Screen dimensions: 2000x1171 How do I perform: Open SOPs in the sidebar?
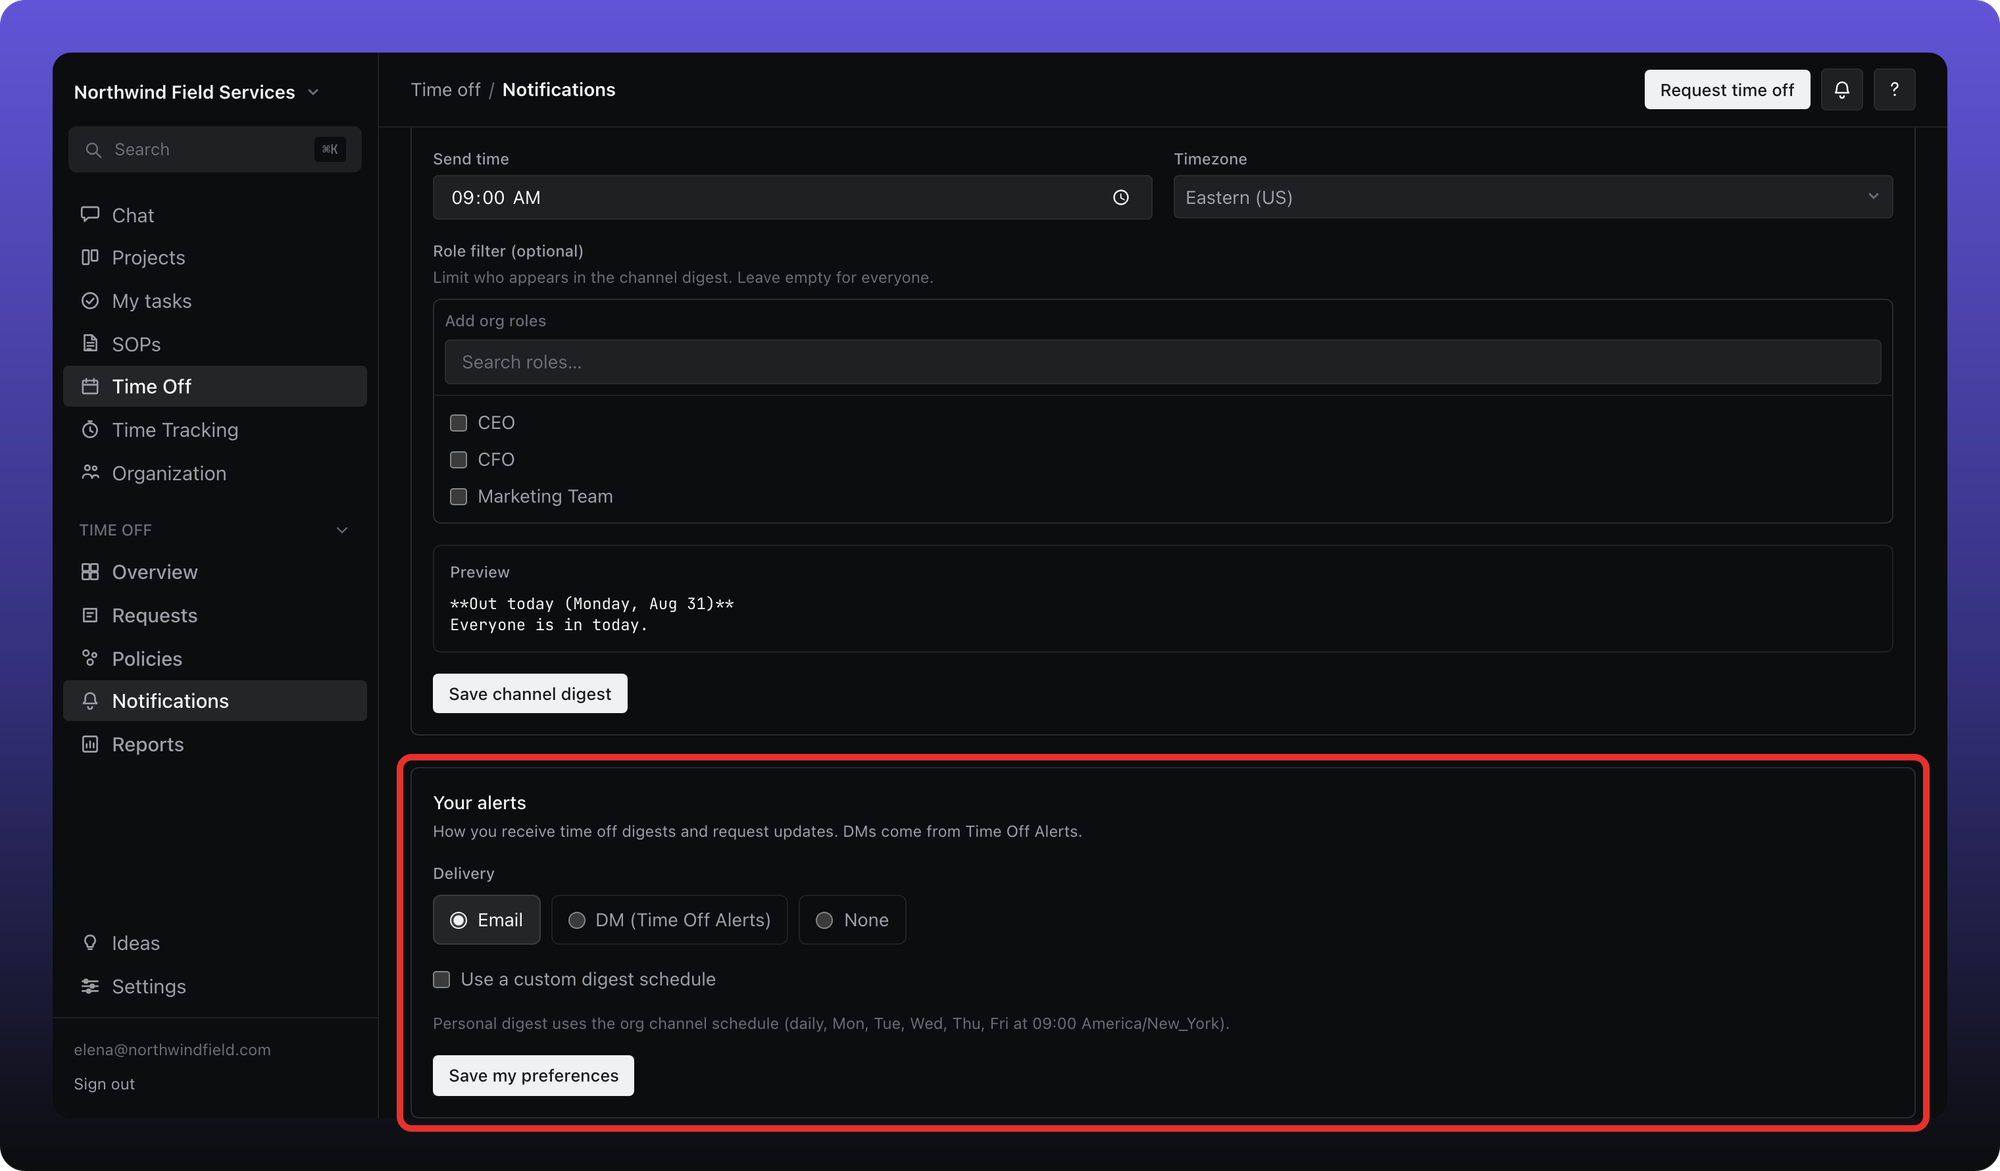click(215, 344)
